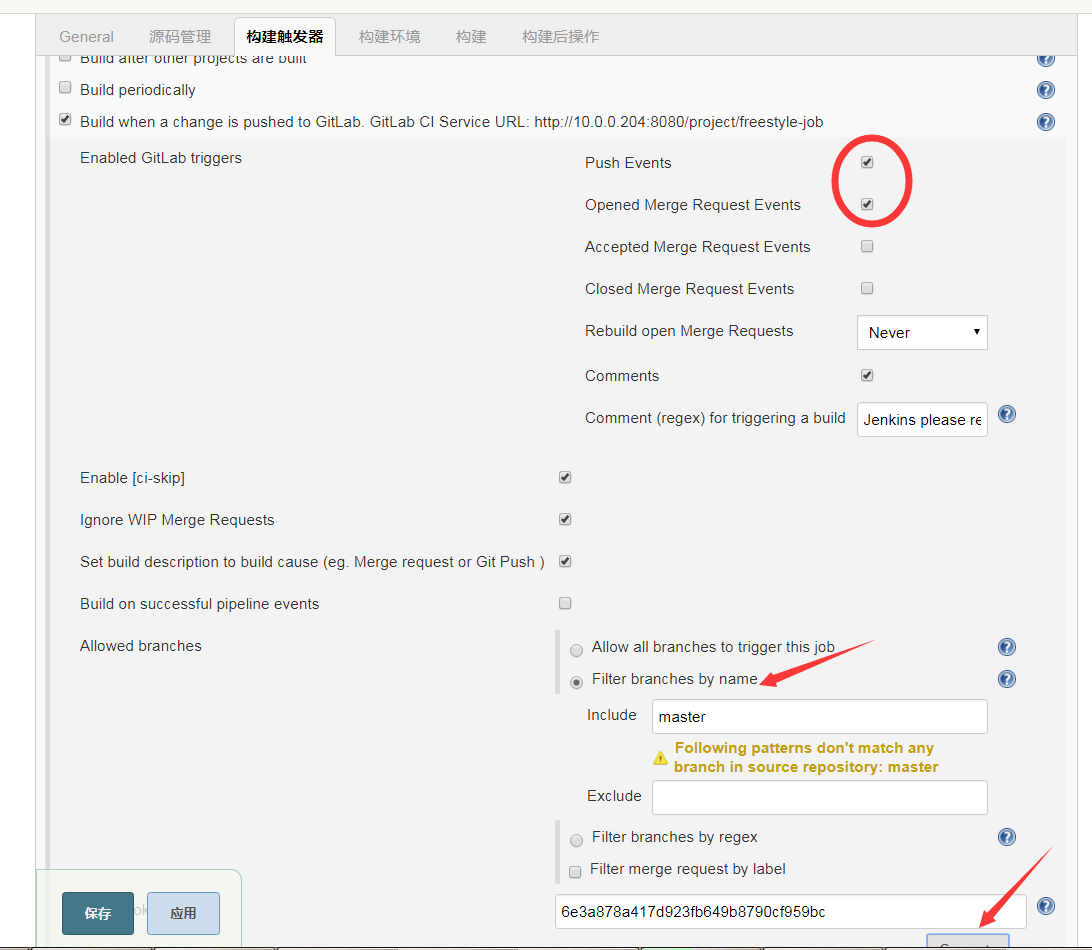Click the patterns don't match warning text

806,757
